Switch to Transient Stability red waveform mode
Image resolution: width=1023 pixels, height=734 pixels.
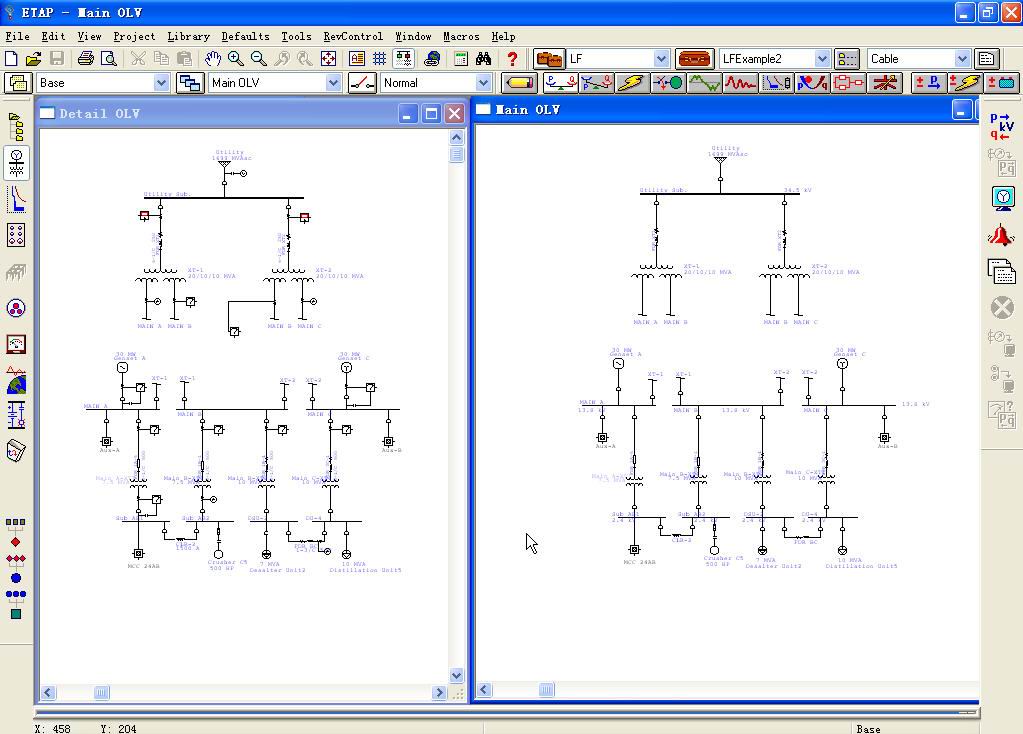pos(741,83)
